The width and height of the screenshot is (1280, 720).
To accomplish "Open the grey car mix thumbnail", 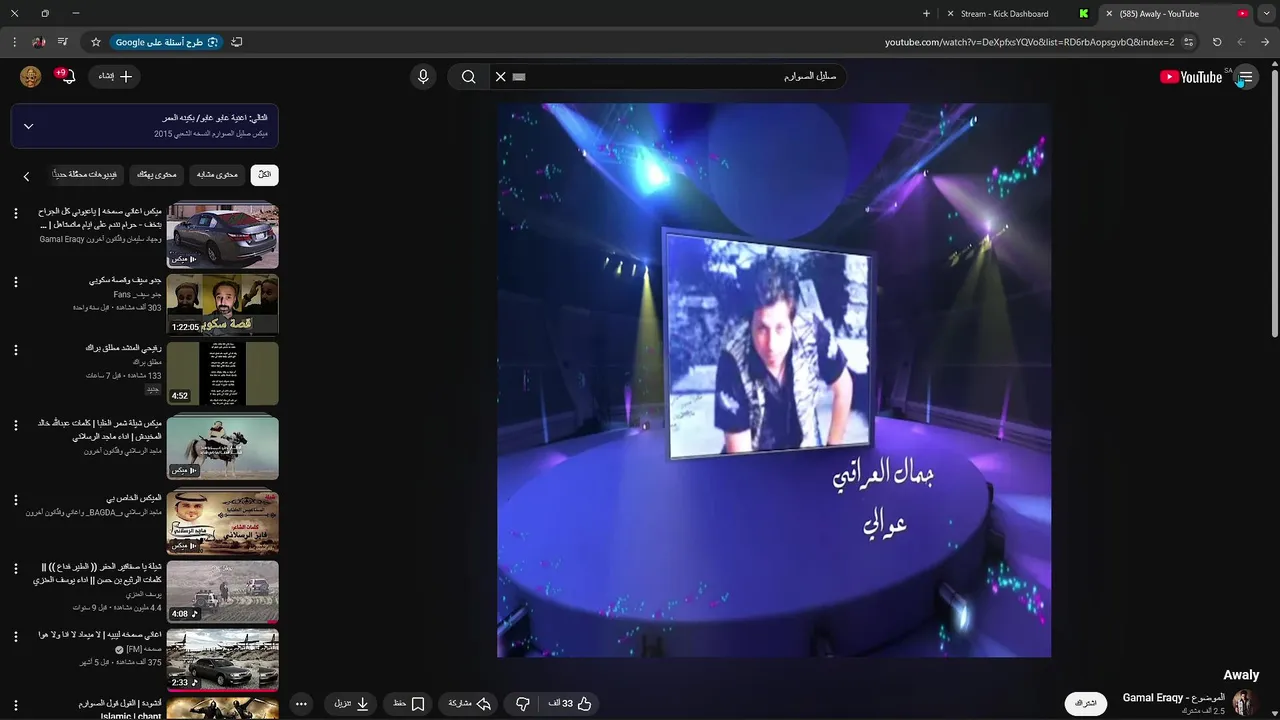I will click(222, 236).
